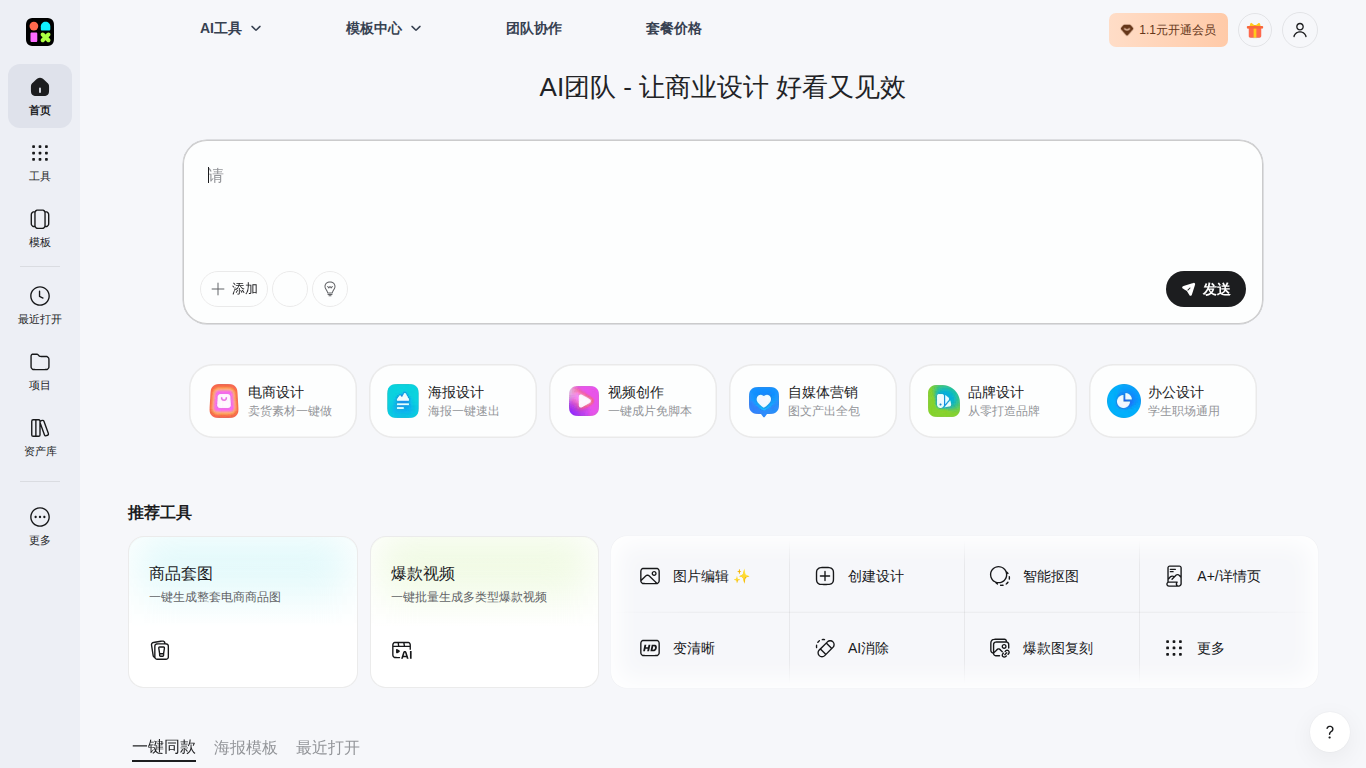This screenshot has width=1366, height=768.
Task: Open 套餐价格 in the top menu
Action: (674, 29)
